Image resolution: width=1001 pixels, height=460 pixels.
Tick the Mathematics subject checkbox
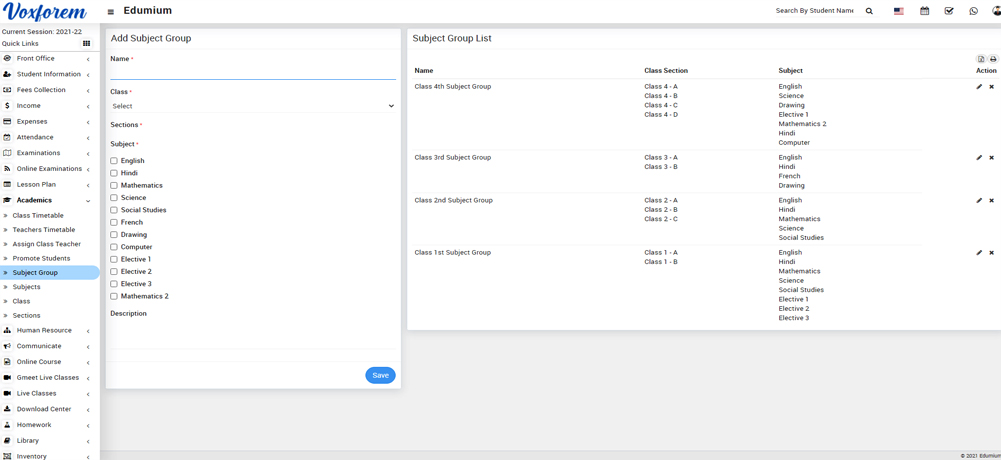pos(114,186)
